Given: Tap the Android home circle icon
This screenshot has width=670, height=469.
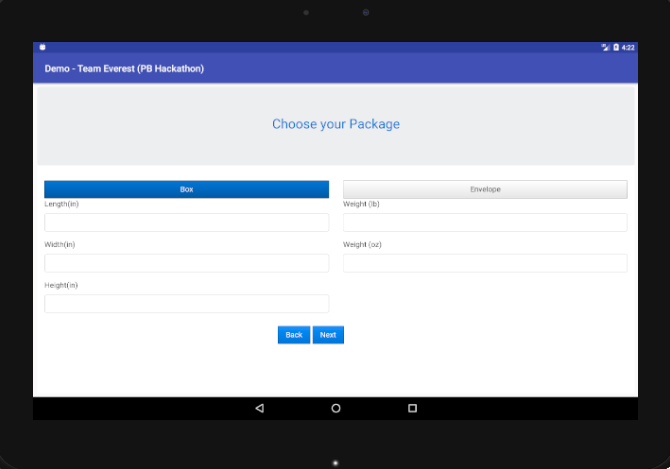Looking at the screenshot, I should coord(336,408).
